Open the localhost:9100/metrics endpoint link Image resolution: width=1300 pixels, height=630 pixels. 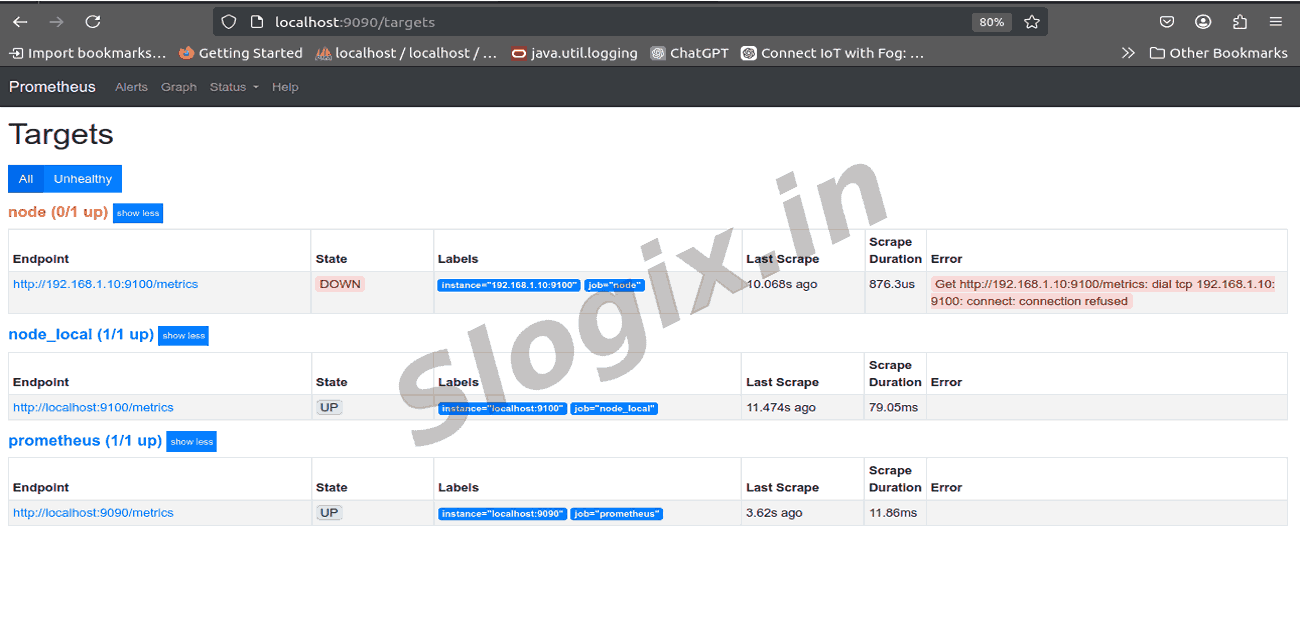pyautogui.click(x=93, y=408)
